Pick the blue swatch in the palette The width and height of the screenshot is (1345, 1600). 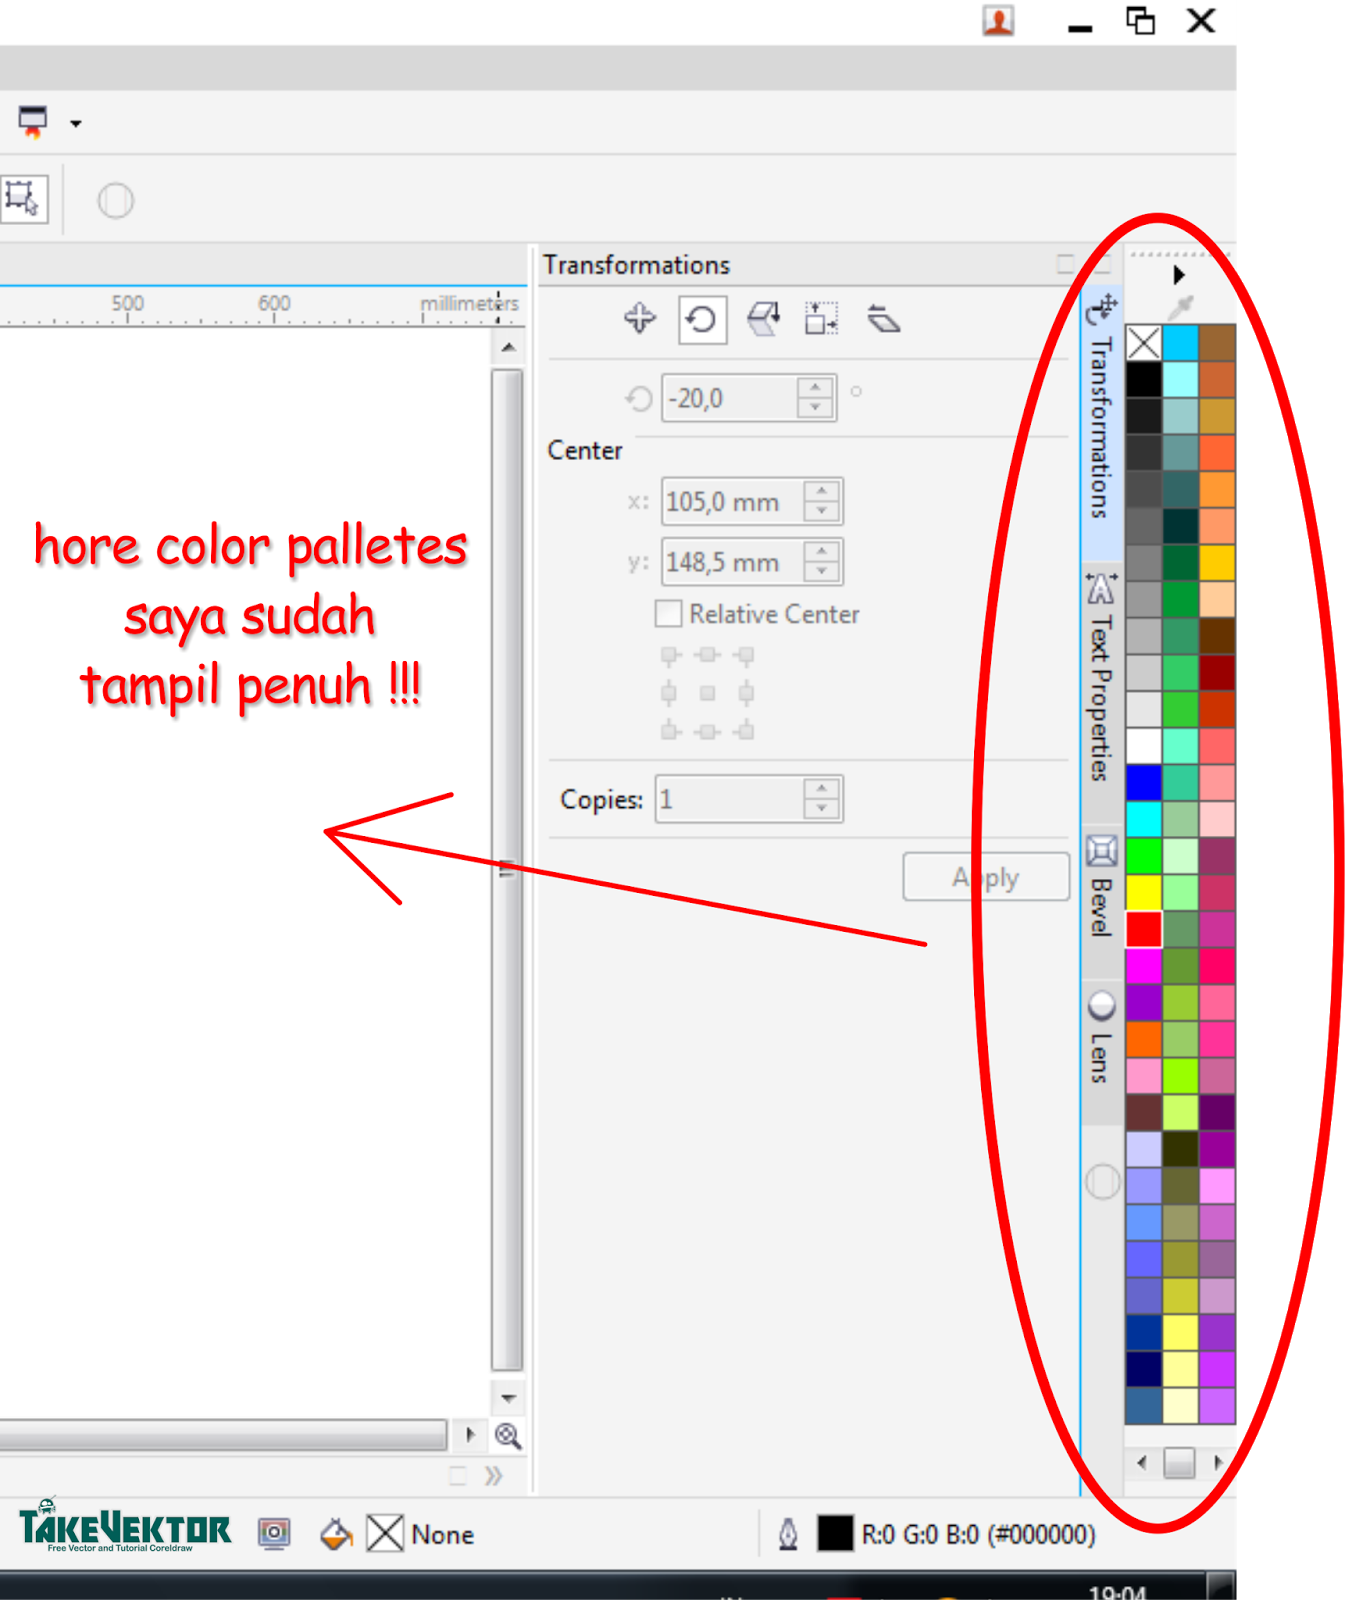coord(1144,782)
